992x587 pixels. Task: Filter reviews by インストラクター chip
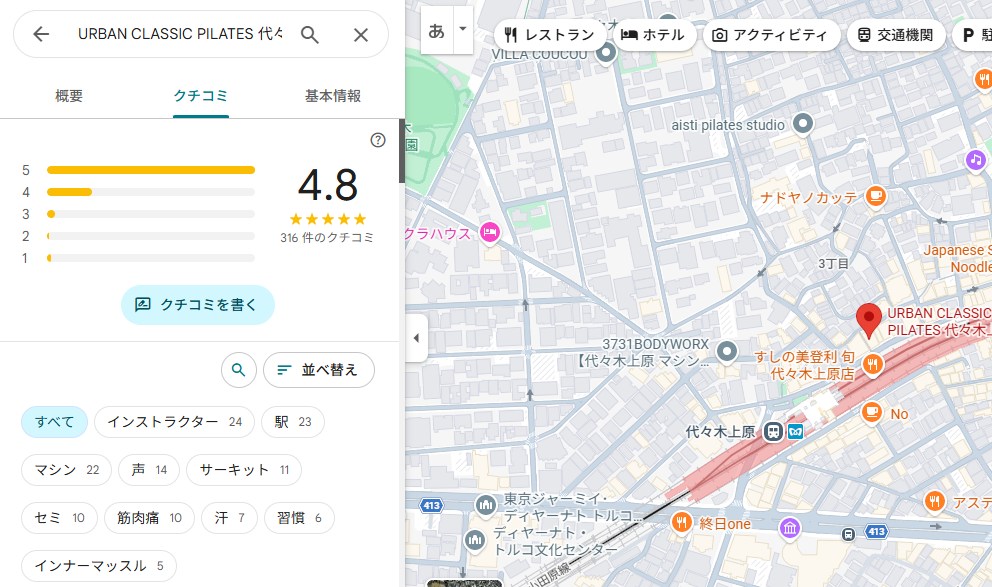coord(174,422)
